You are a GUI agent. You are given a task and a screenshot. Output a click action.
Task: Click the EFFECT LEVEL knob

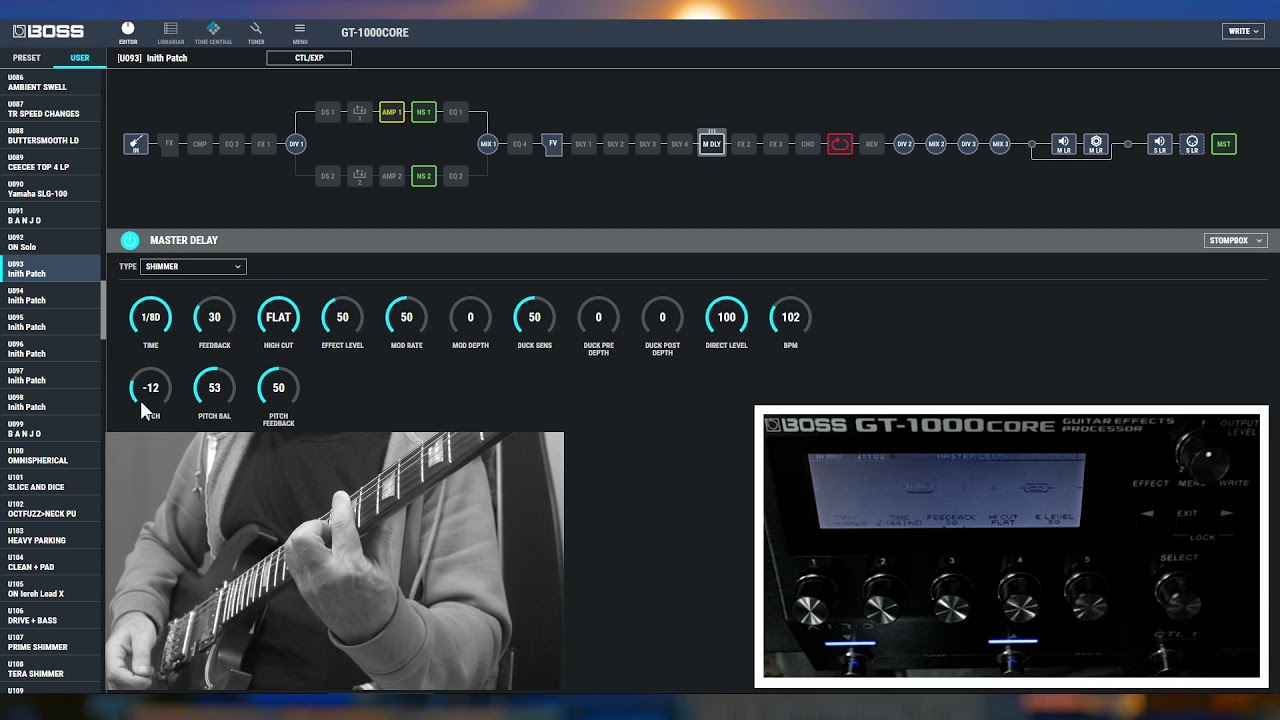[x=342, y=317]
